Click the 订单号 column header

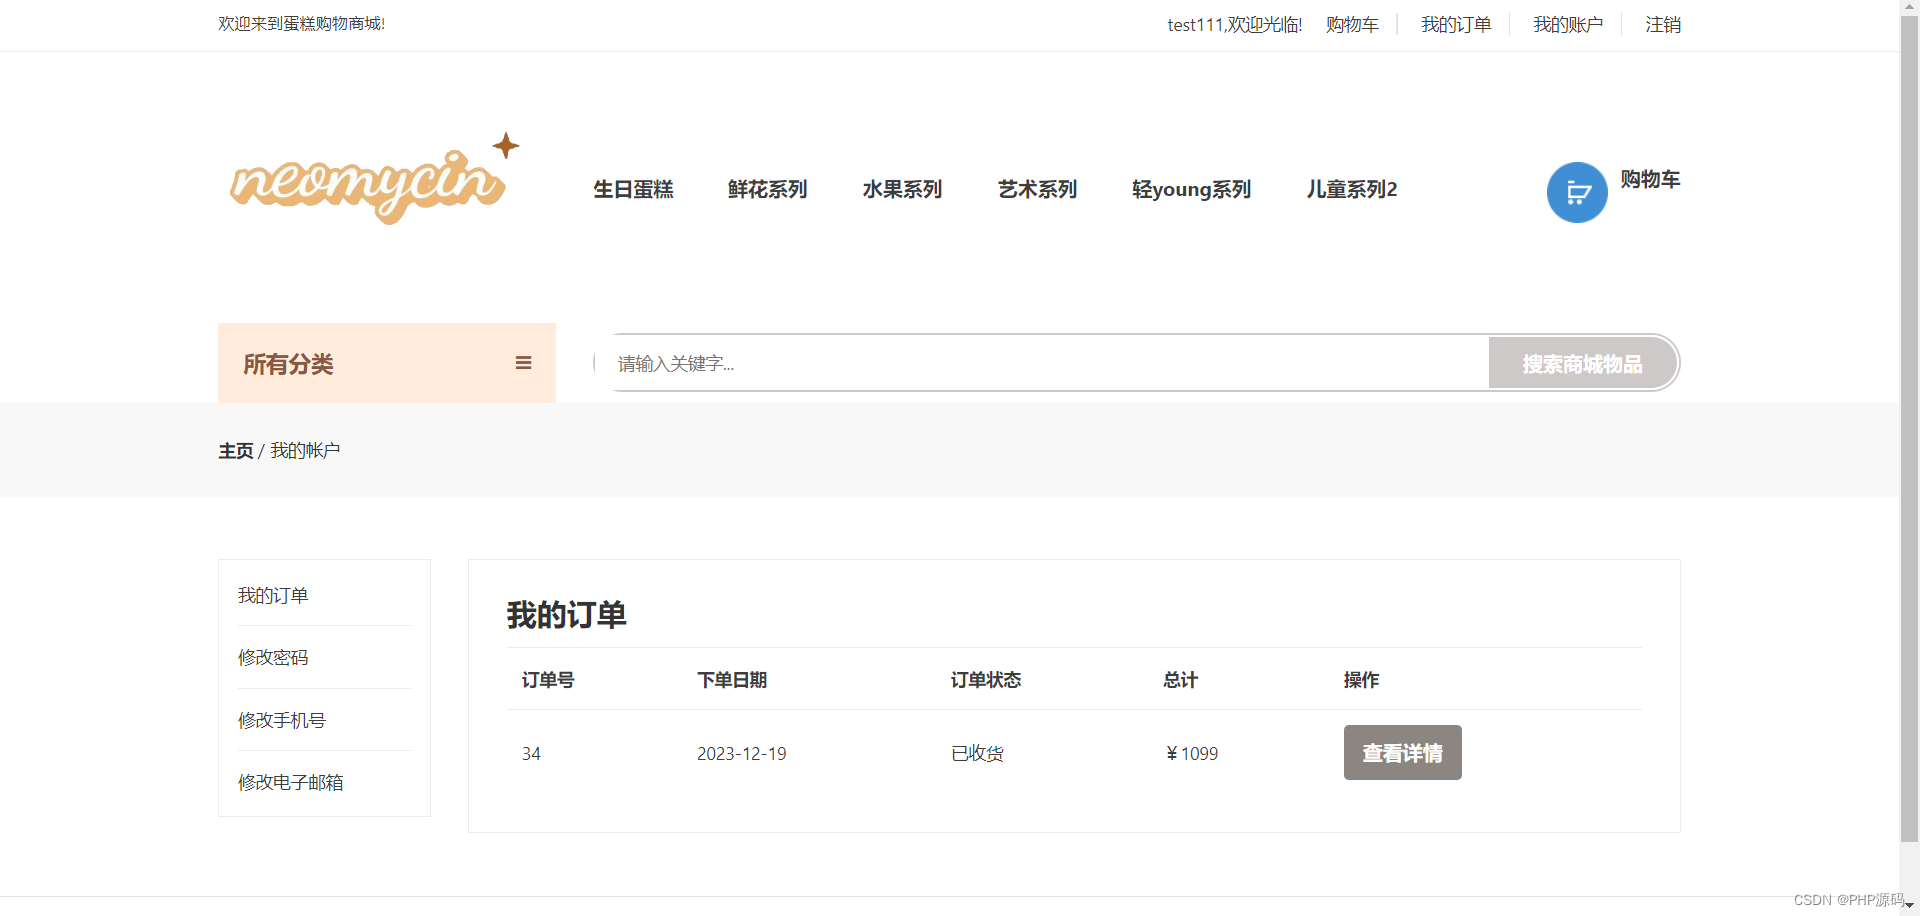point(548,680)
